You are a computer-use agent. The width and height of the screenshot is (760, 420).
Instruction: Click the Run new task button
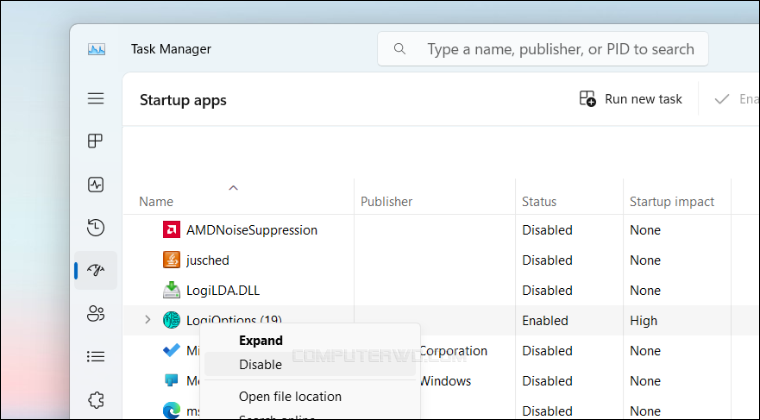pyautogui.click(x=631, y=99)
